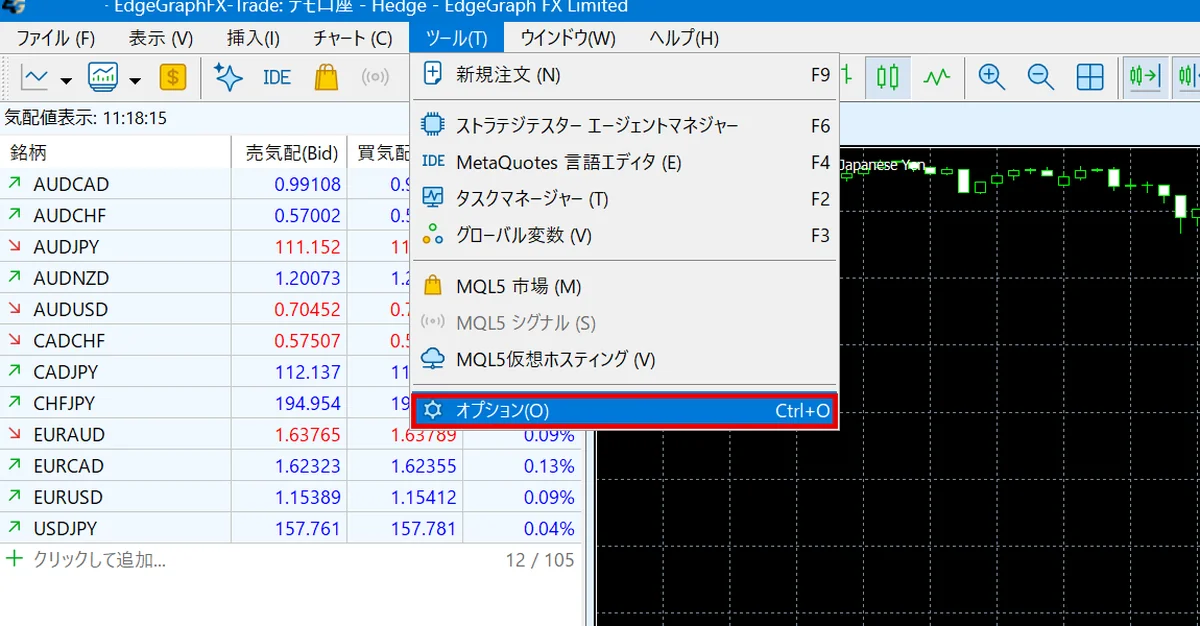Click the USDJPY daily change 0.04%
The width and height of the screenshot is (1200, 626).
point(550,529)
